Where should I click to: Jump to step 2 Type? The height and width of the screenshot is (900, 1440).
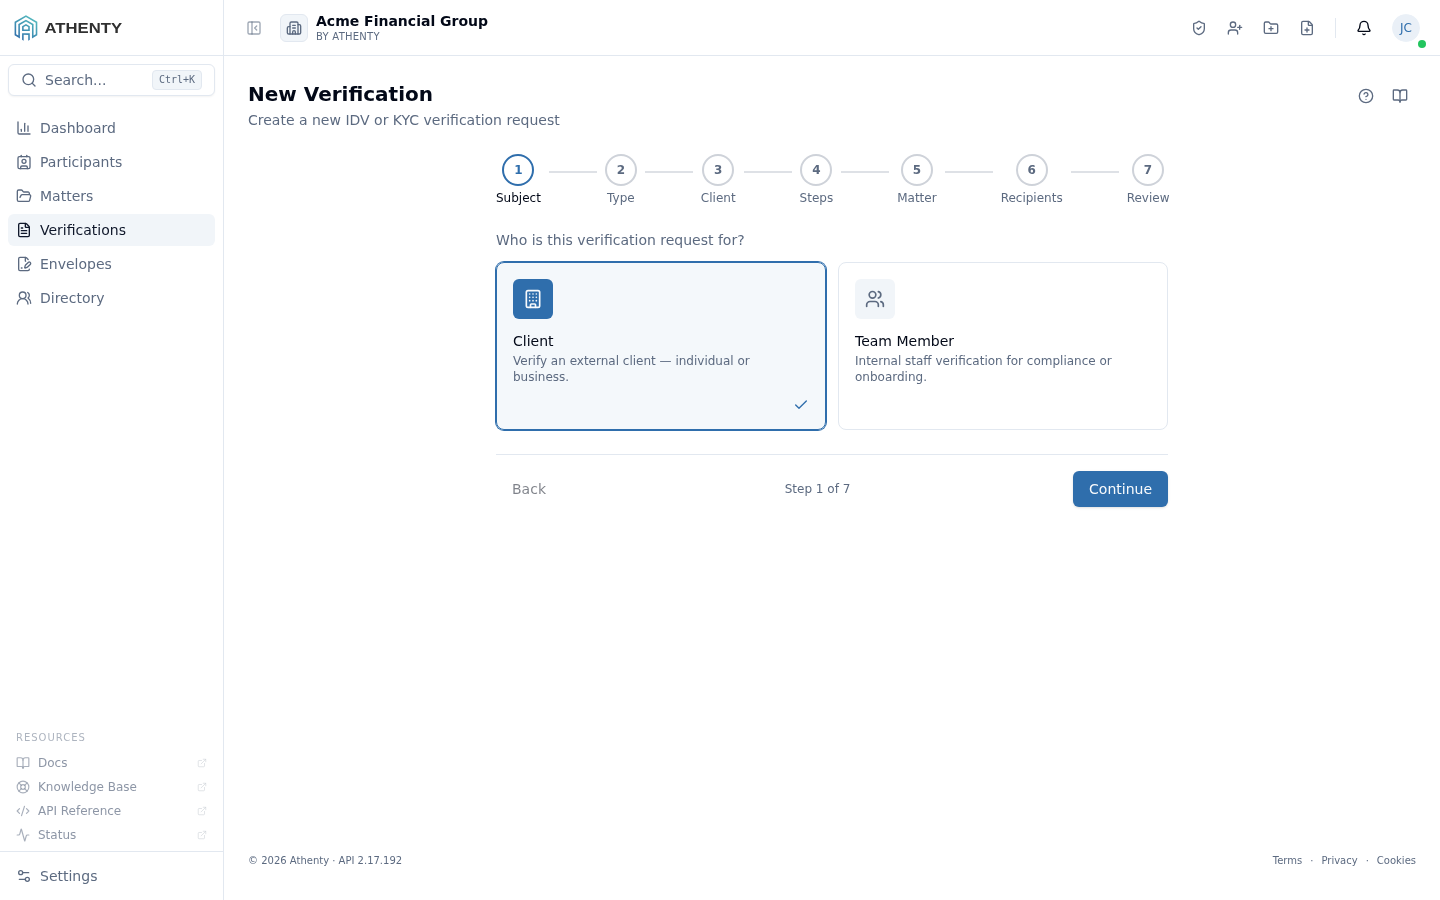pyautogui.click(x=621, y=180)
